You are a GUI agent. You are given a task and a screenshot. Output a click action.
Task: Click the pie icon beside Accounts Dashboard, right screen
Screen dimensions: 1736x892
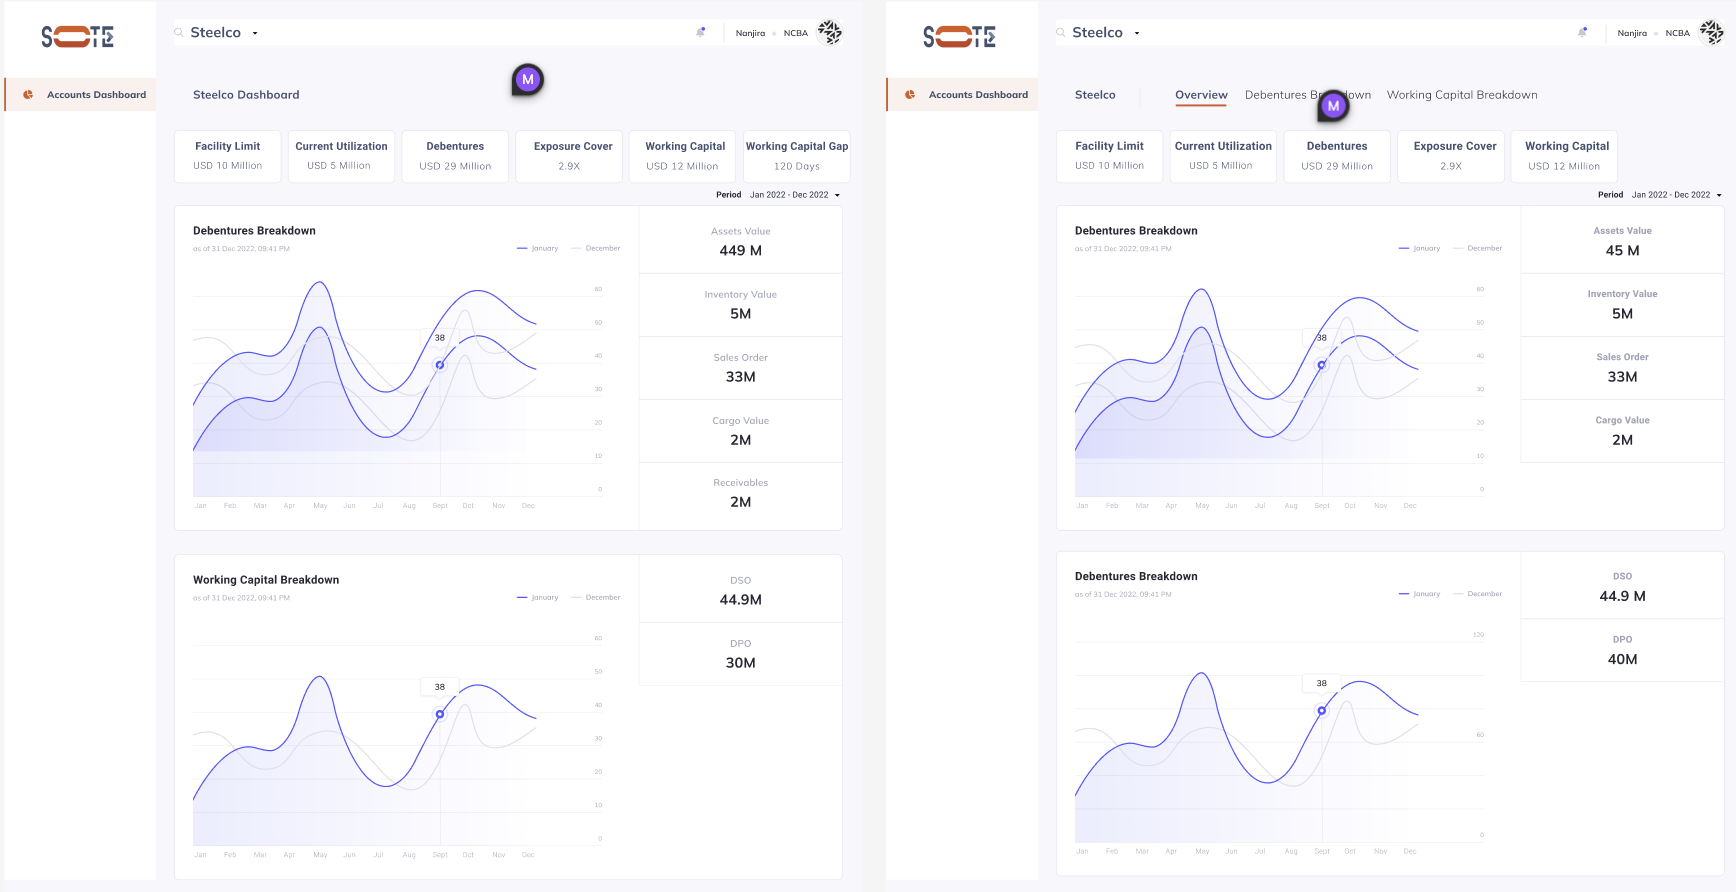tap(910, 95)
